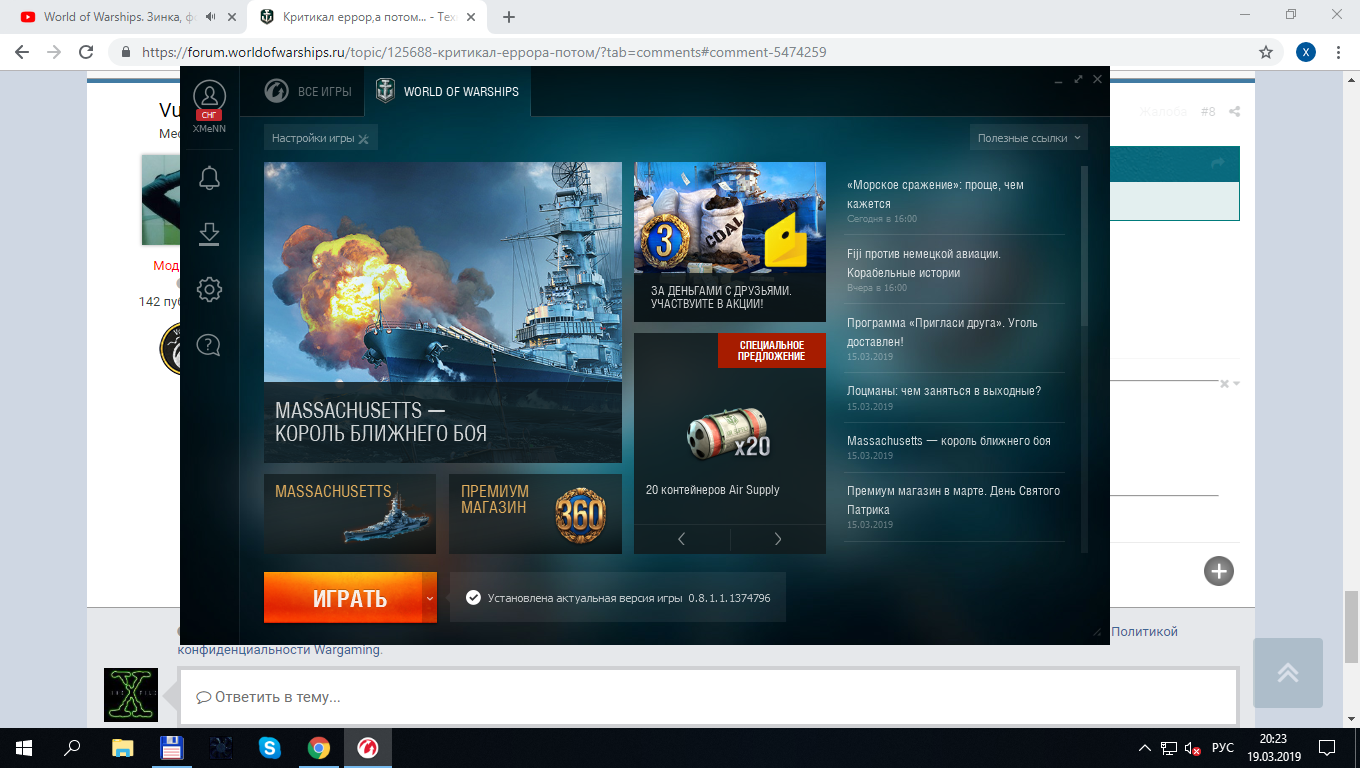This screenshot has height=768, width=1360.
Task: Open a new Chrome tab
Action: (508, 17)
